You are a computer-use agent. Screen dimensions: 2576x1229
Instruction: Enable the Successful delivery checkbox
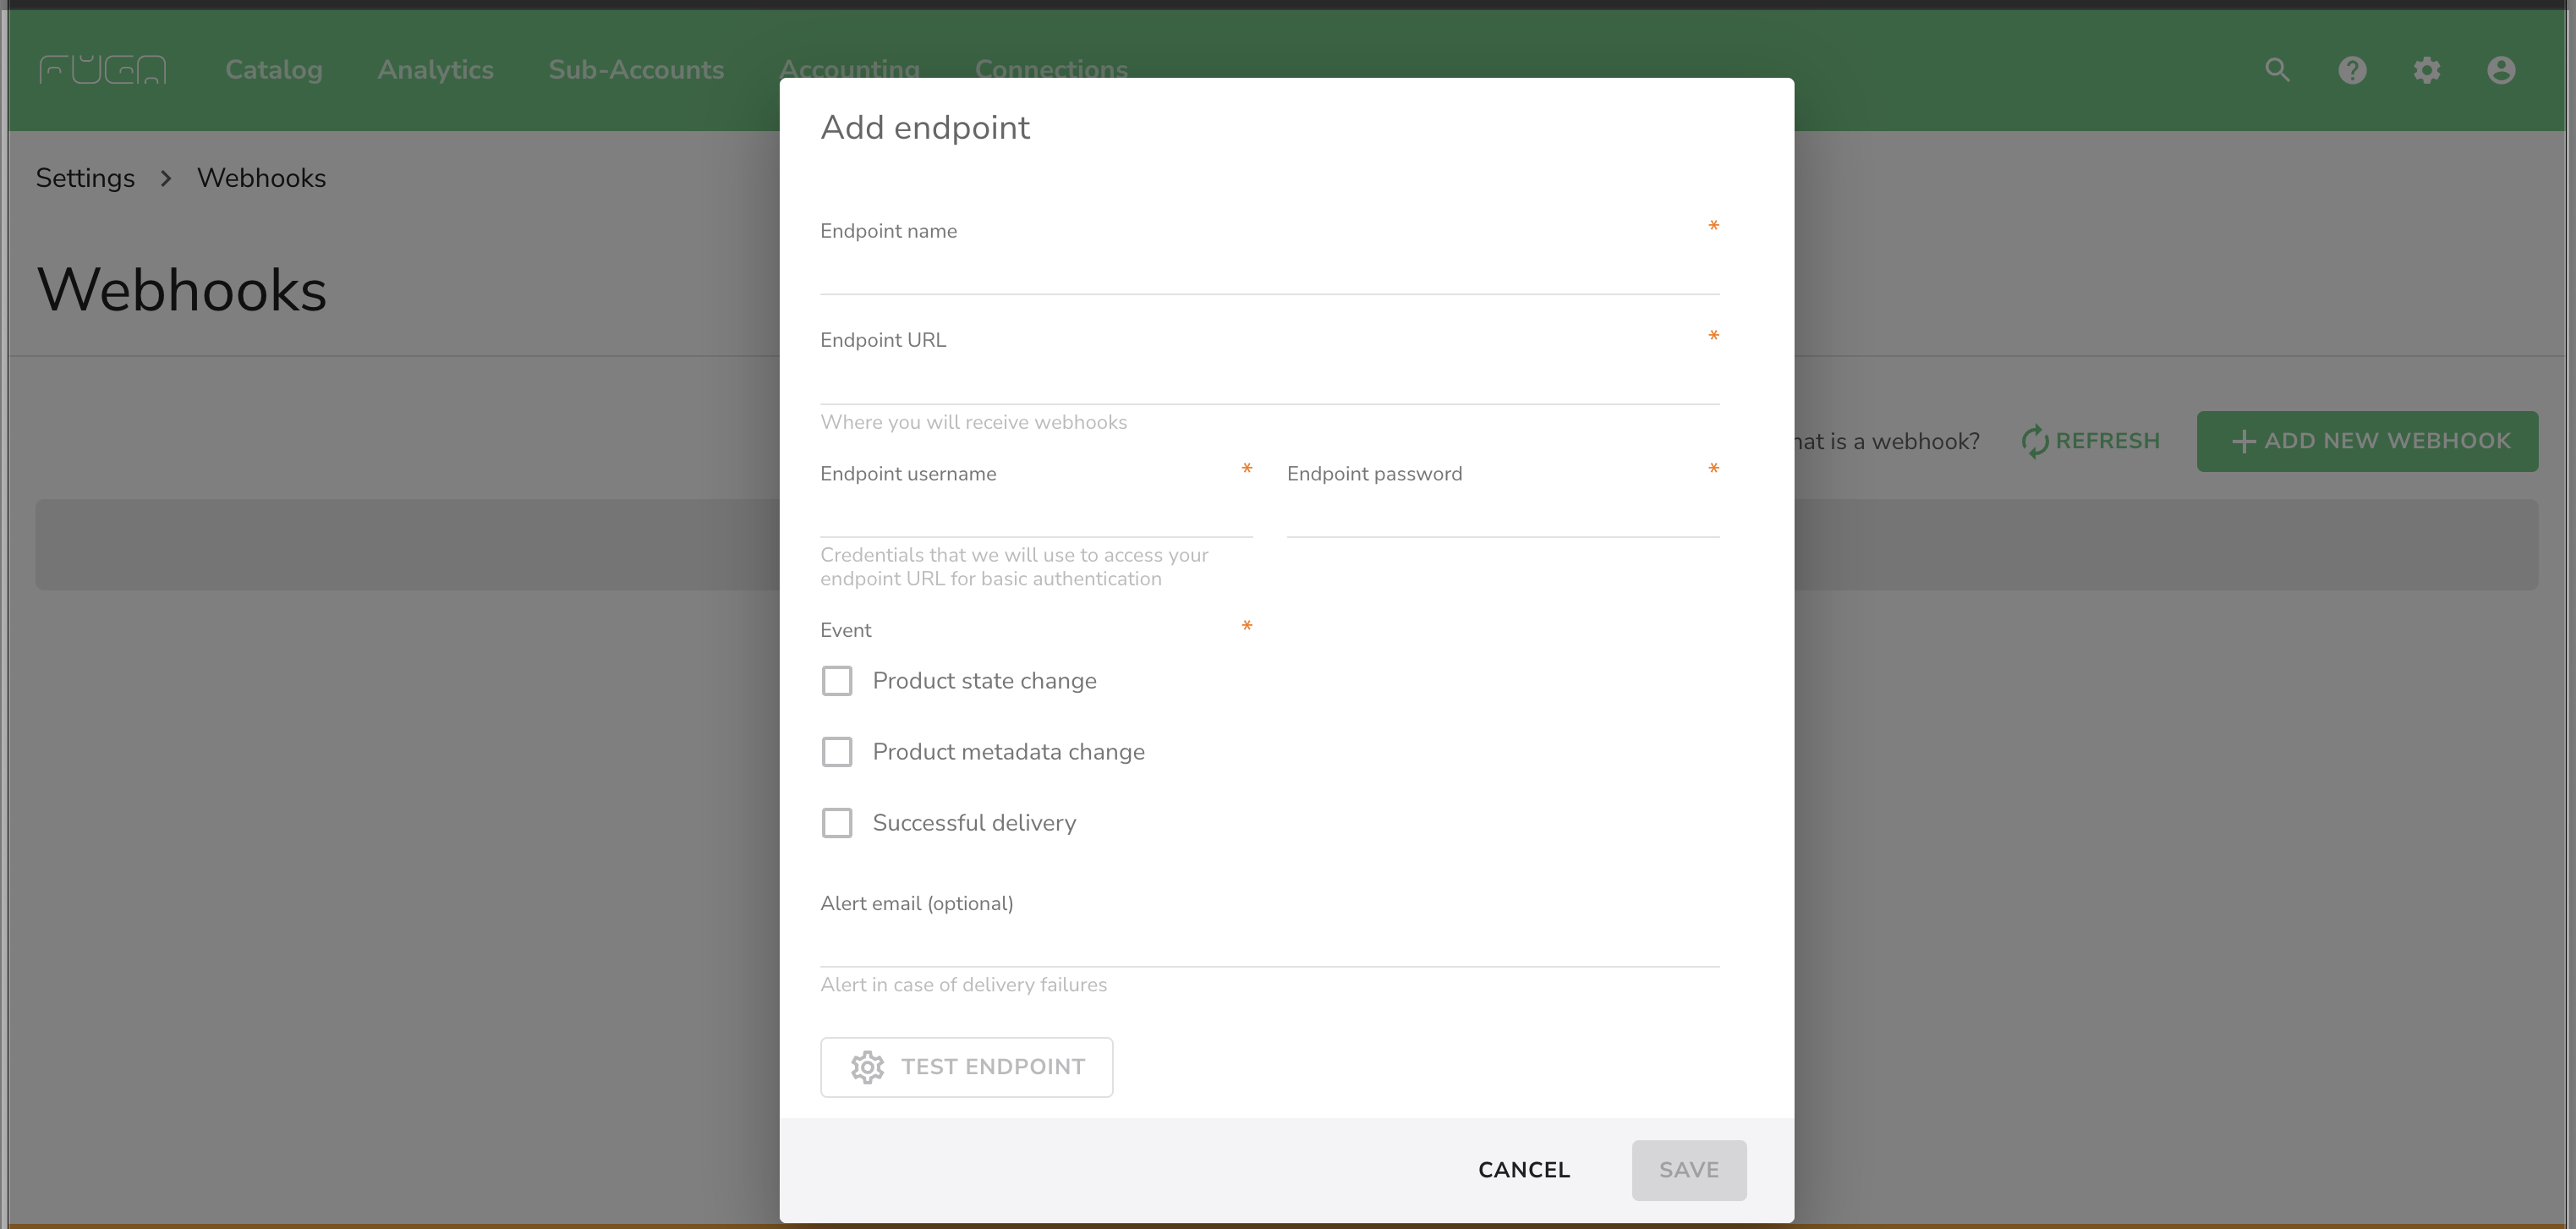pos(837,823)
